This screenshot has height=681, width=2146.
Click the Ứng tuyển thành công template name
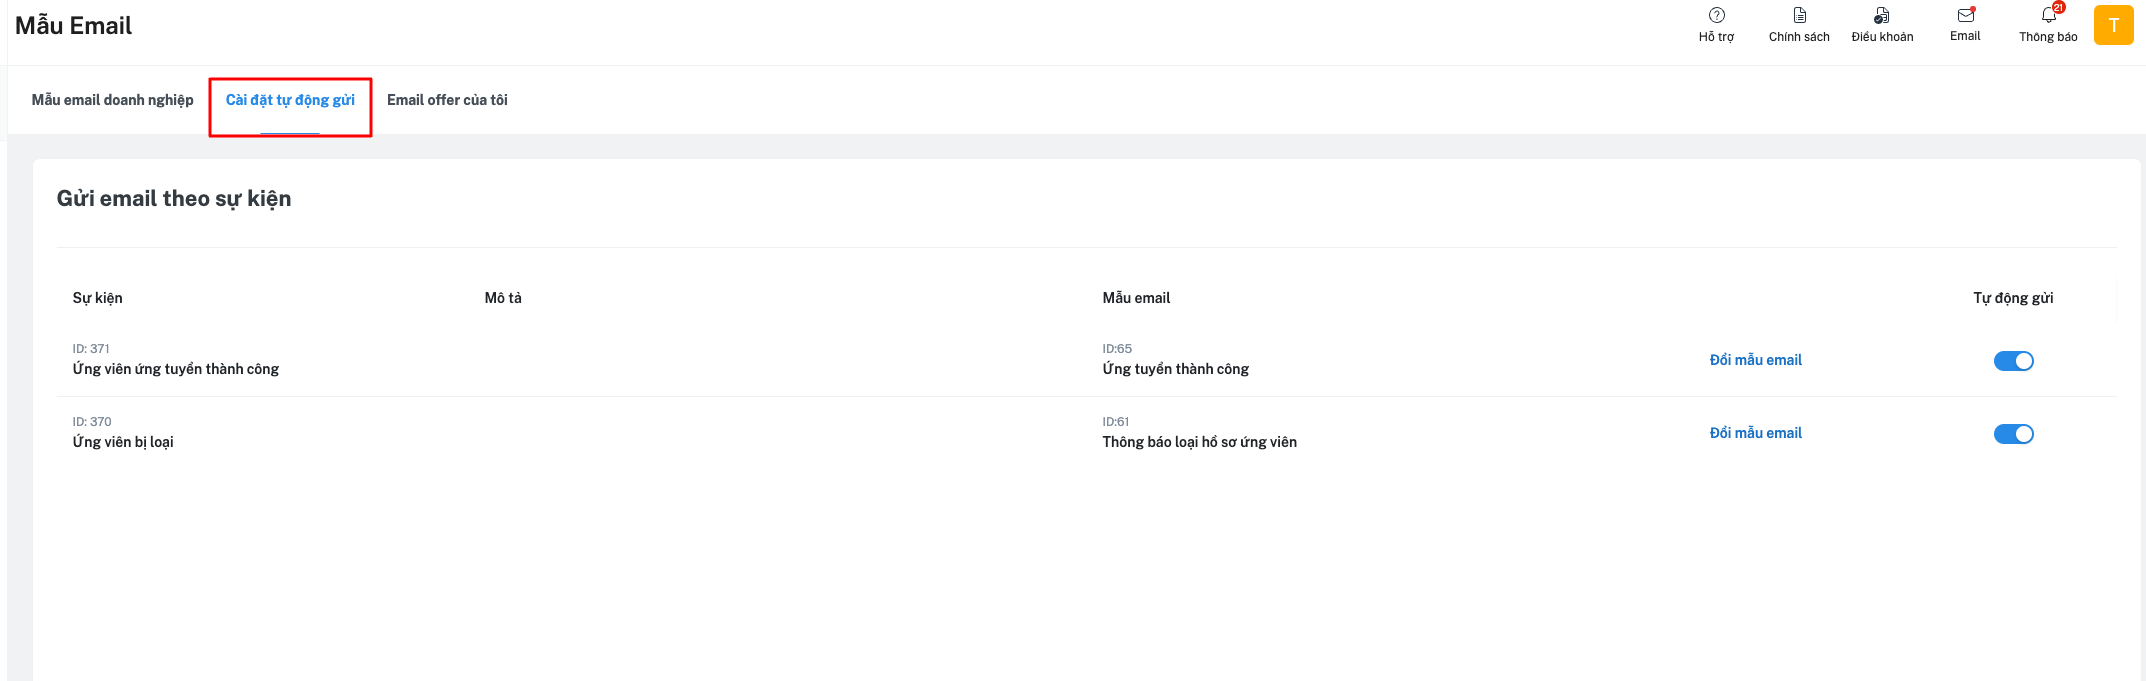pyautogui.click(x=1175, y=369)
